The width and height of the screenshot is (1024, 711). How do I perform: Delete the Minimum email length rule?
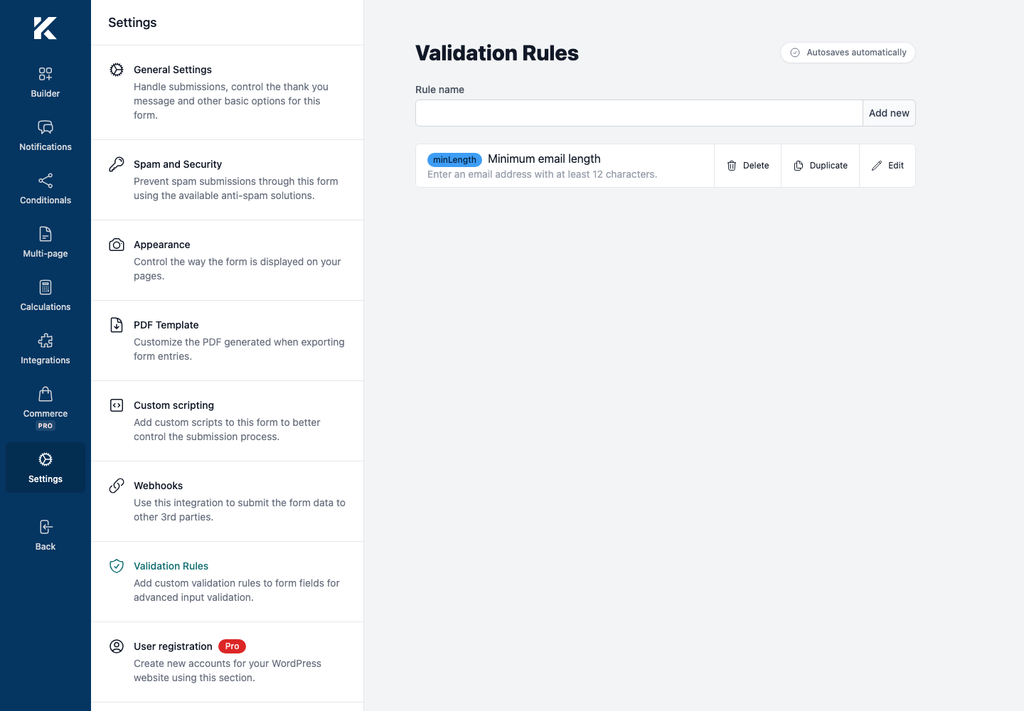click(x=748, y=166)
